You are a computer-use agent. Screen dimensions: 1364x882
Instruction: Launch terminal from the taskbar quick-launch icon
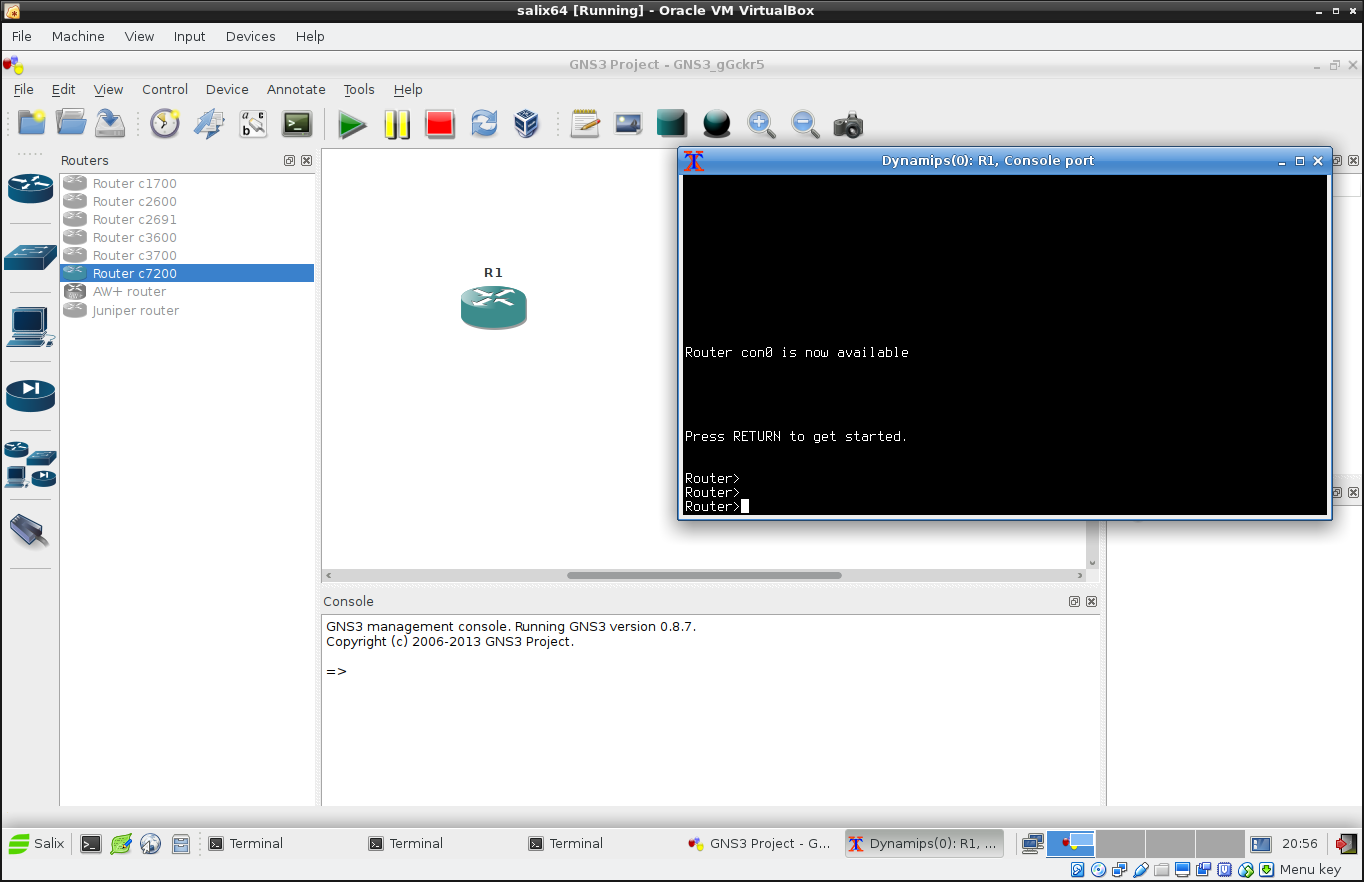point(91,843)
